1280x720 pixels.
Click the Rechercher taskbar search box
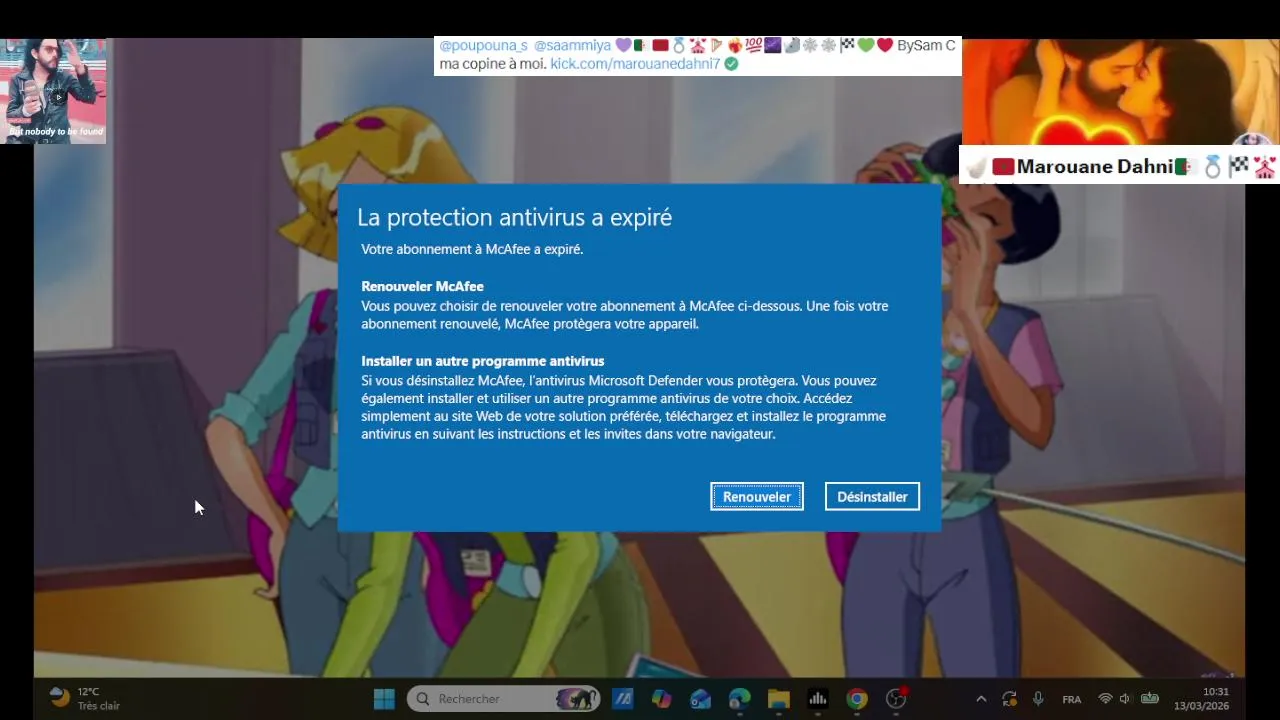point(504,699)
